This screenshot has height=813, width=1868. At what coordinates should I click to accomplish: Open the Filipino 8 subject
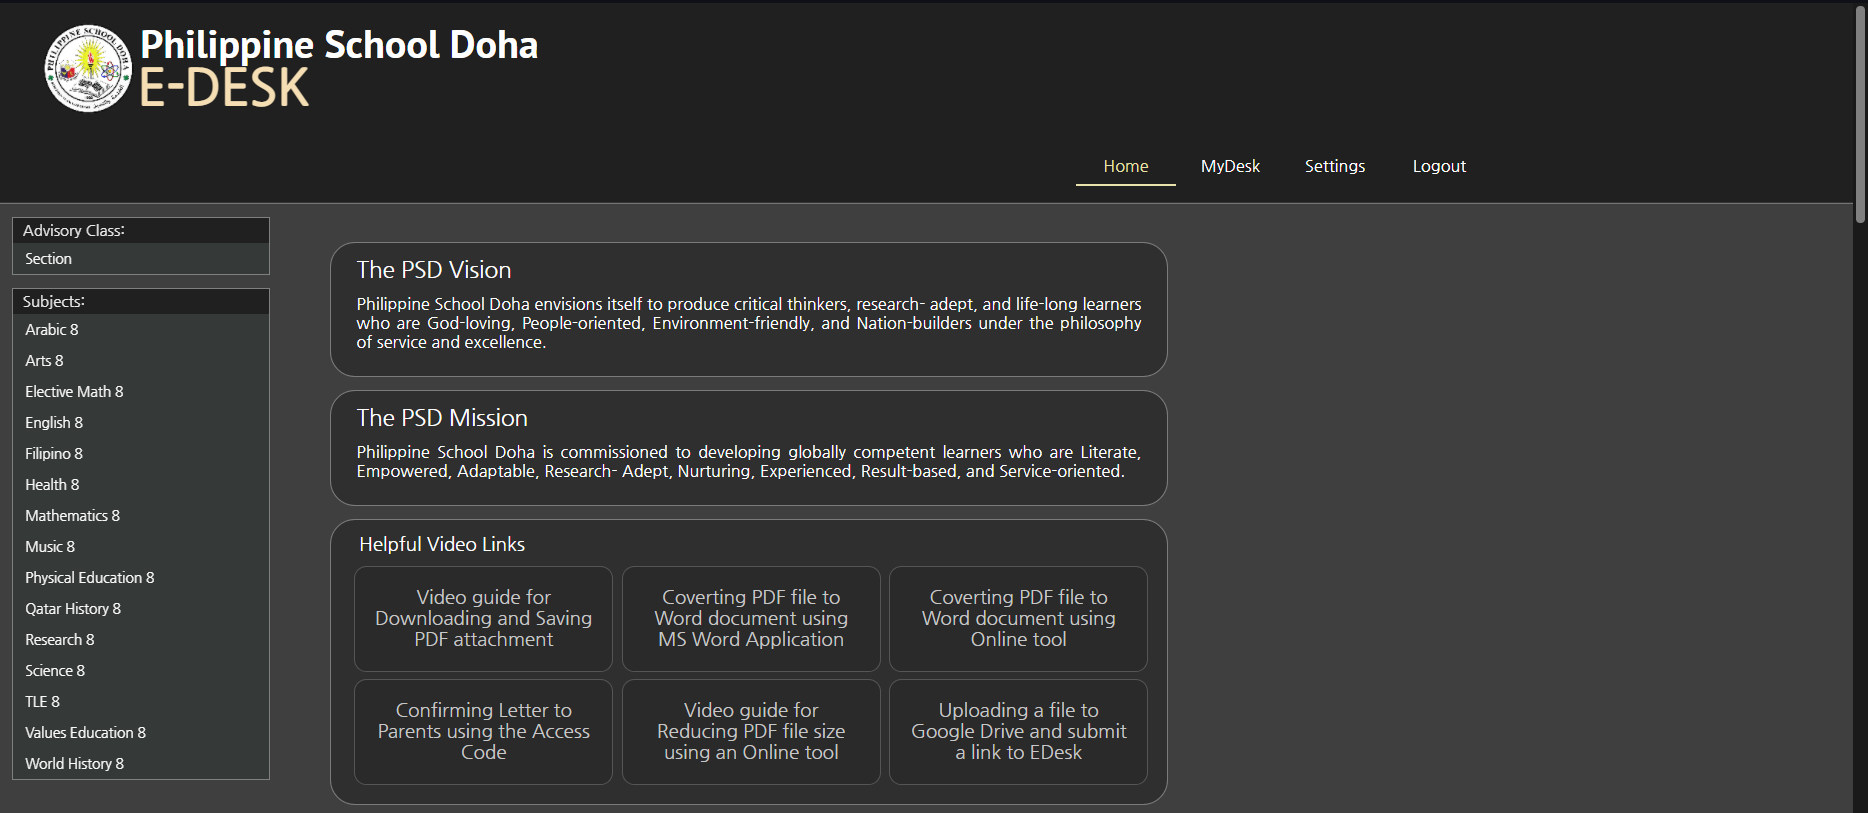pyautogui.click(x=141, y=454)
